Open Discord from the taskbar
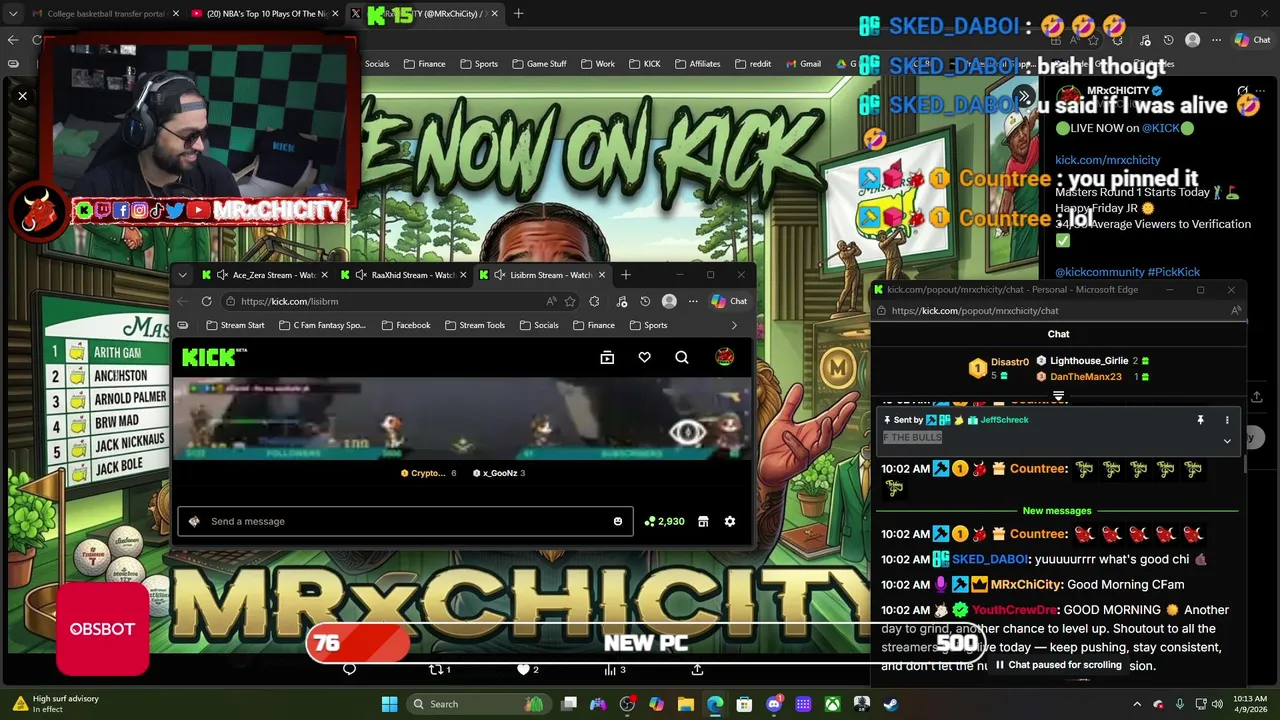Screen dimensions: 1280x720 773,704
